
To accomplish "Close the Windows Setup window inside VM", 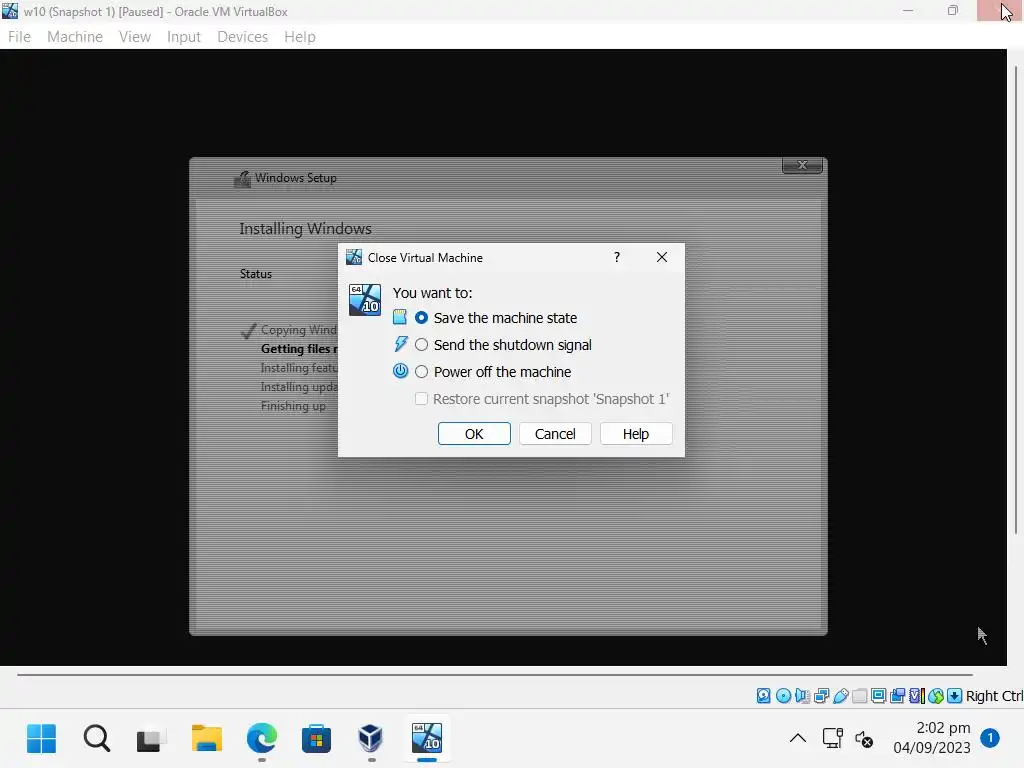I will 802,165.
